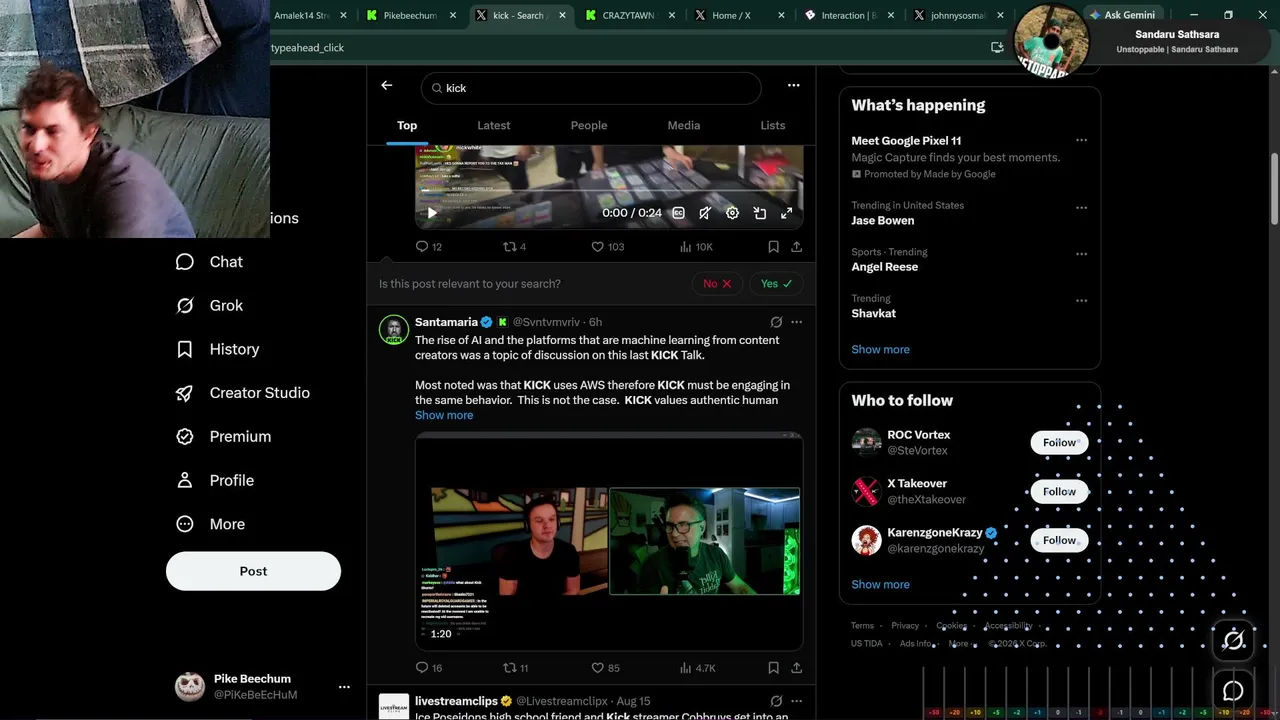This screenshot has height=720, width=1280.
Task: Switch to the Pikebeechum browser tab
Action: (411, 15)
